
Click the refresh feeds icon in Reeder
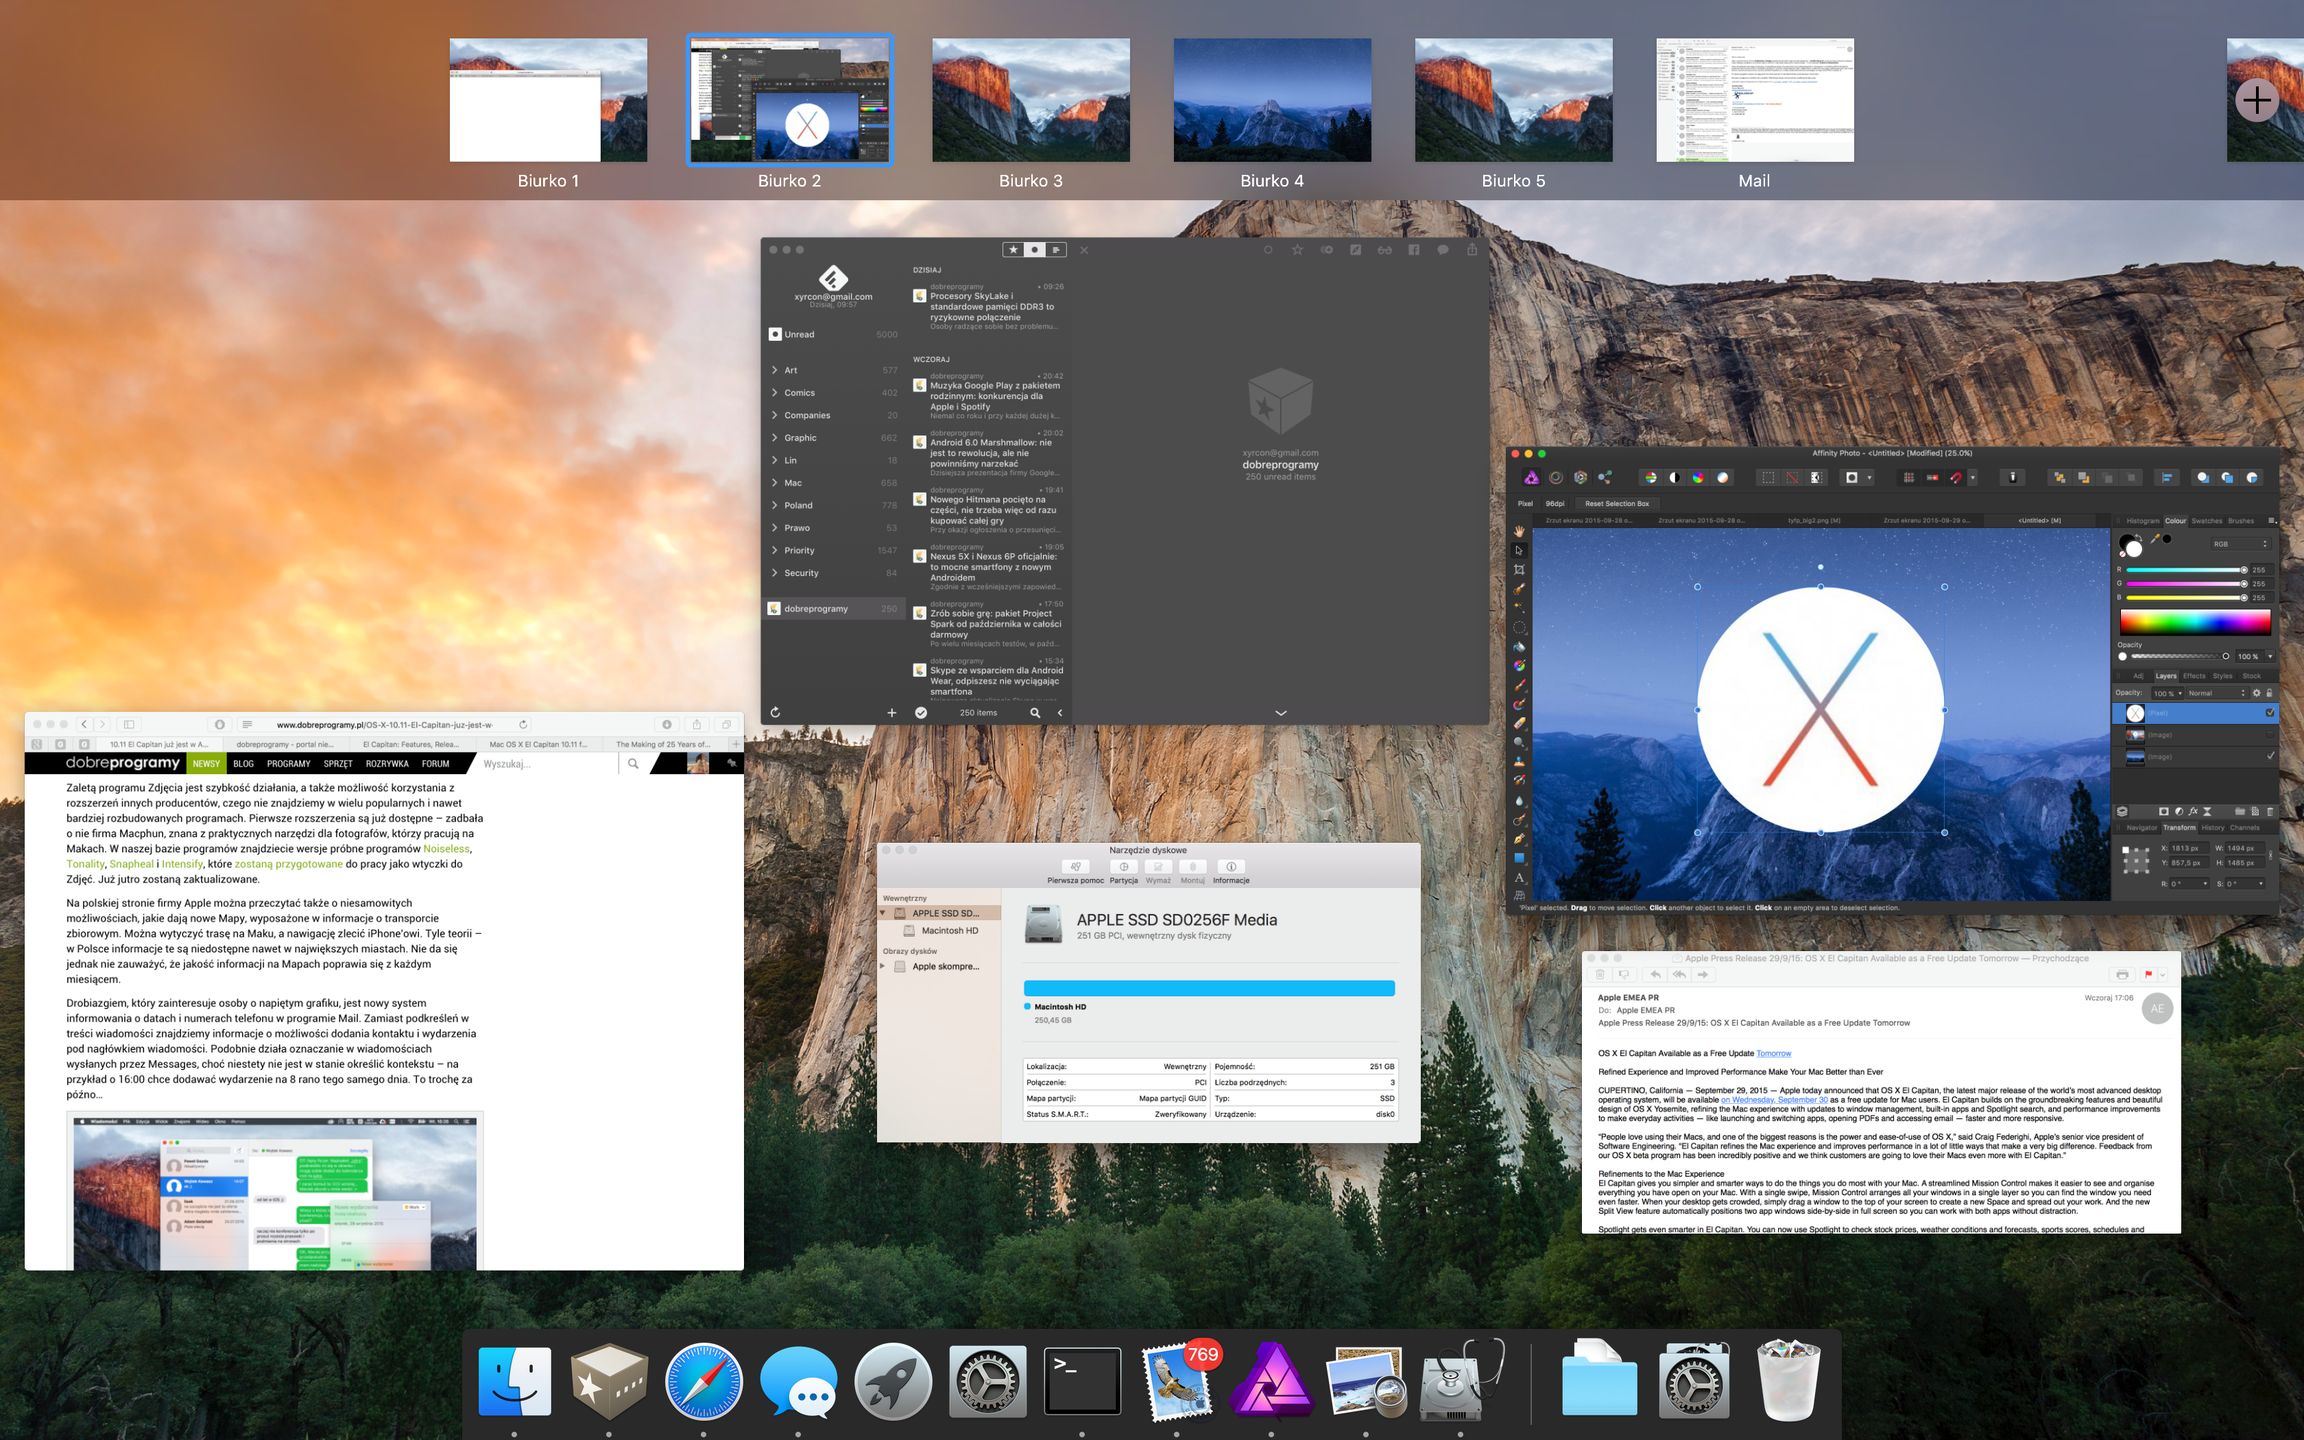(x=775, y=713)
